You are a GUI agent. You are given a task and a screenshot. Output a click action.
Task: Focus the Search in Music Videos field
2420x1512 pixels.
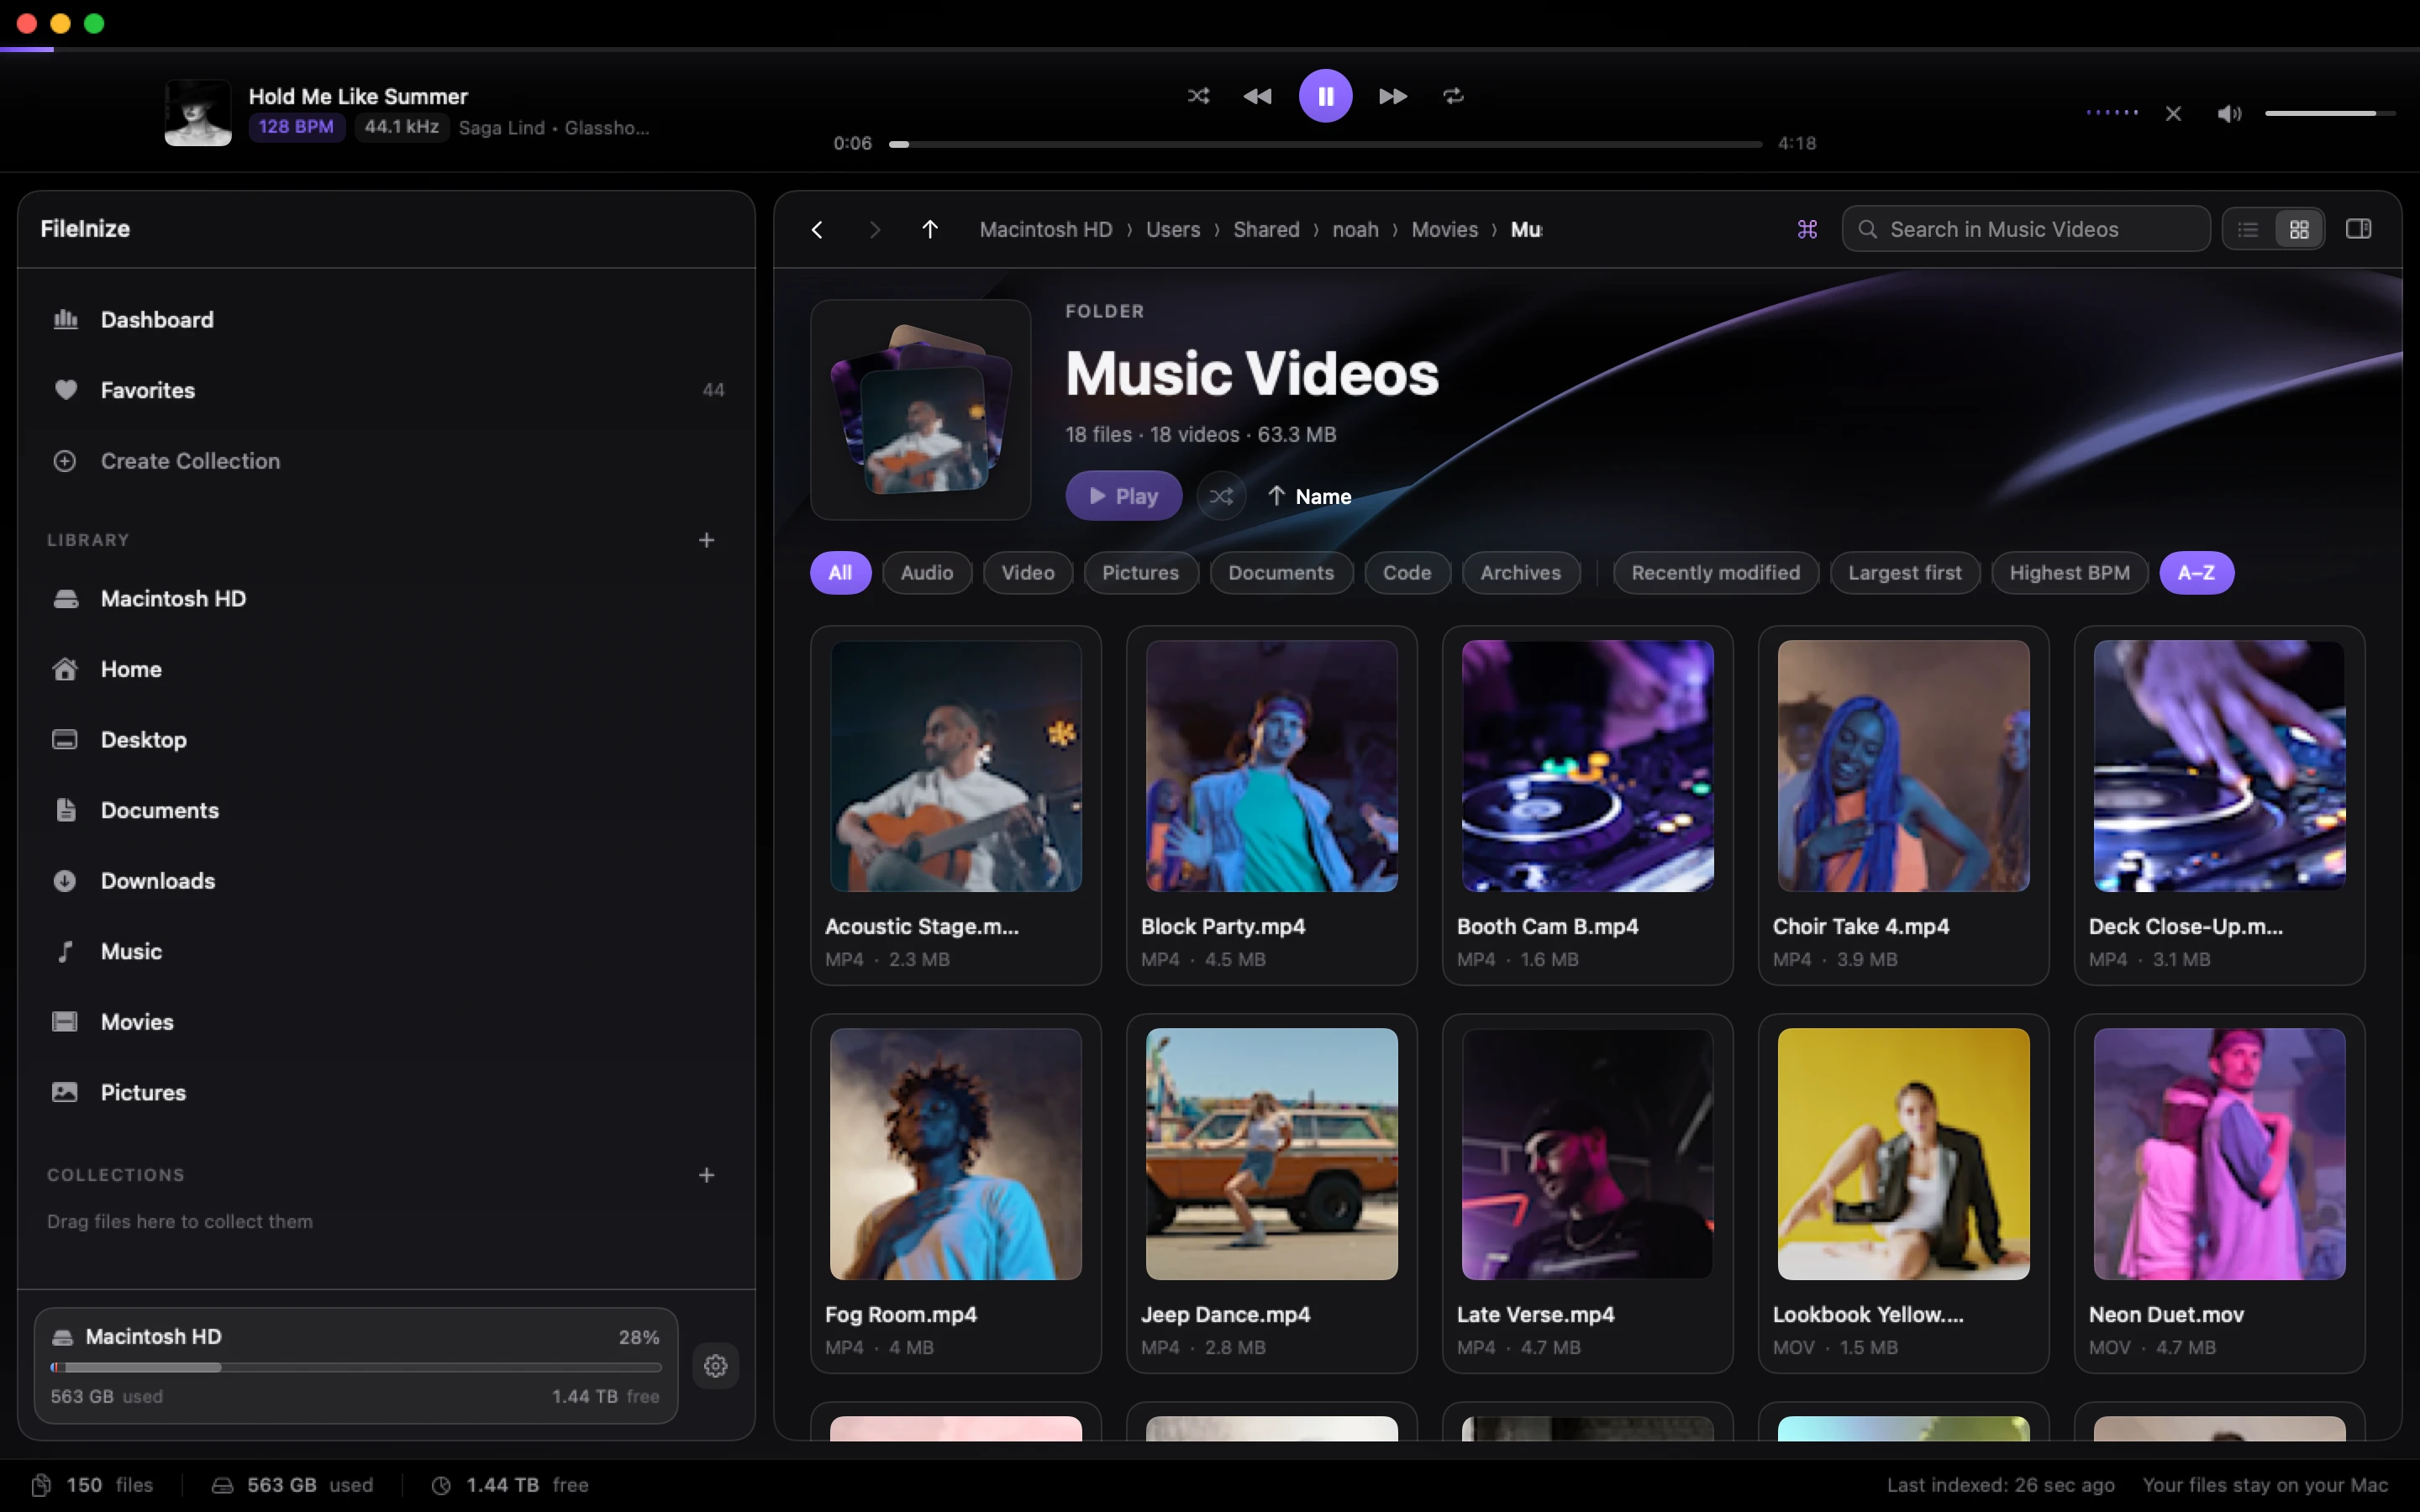[x=2025, y=229]
